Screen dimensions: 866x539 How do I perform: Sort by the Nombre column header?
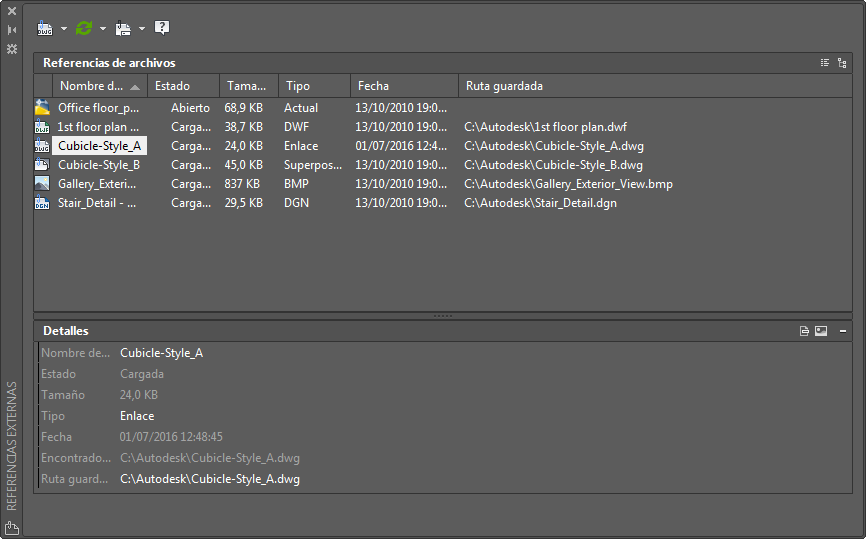[x=92, y=86]
